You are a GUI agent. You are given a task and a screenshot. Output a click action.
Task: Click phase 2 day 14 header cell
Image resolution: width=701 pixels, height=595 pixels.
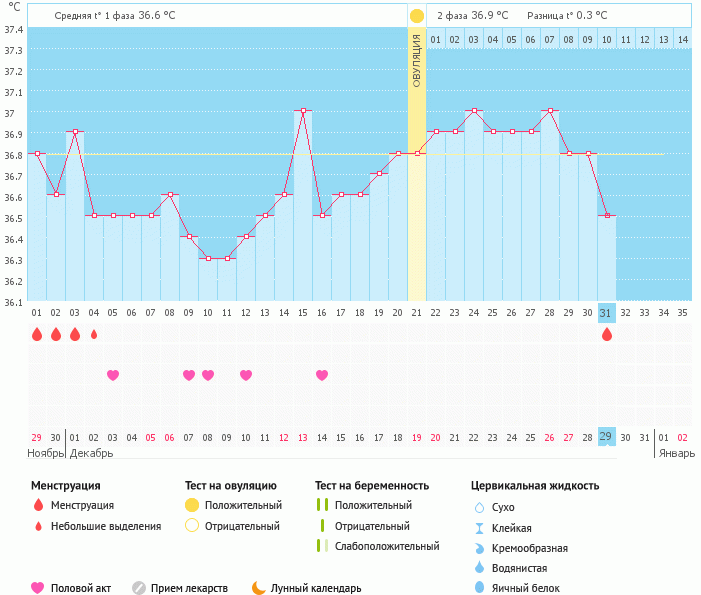[x=682, y=39]
